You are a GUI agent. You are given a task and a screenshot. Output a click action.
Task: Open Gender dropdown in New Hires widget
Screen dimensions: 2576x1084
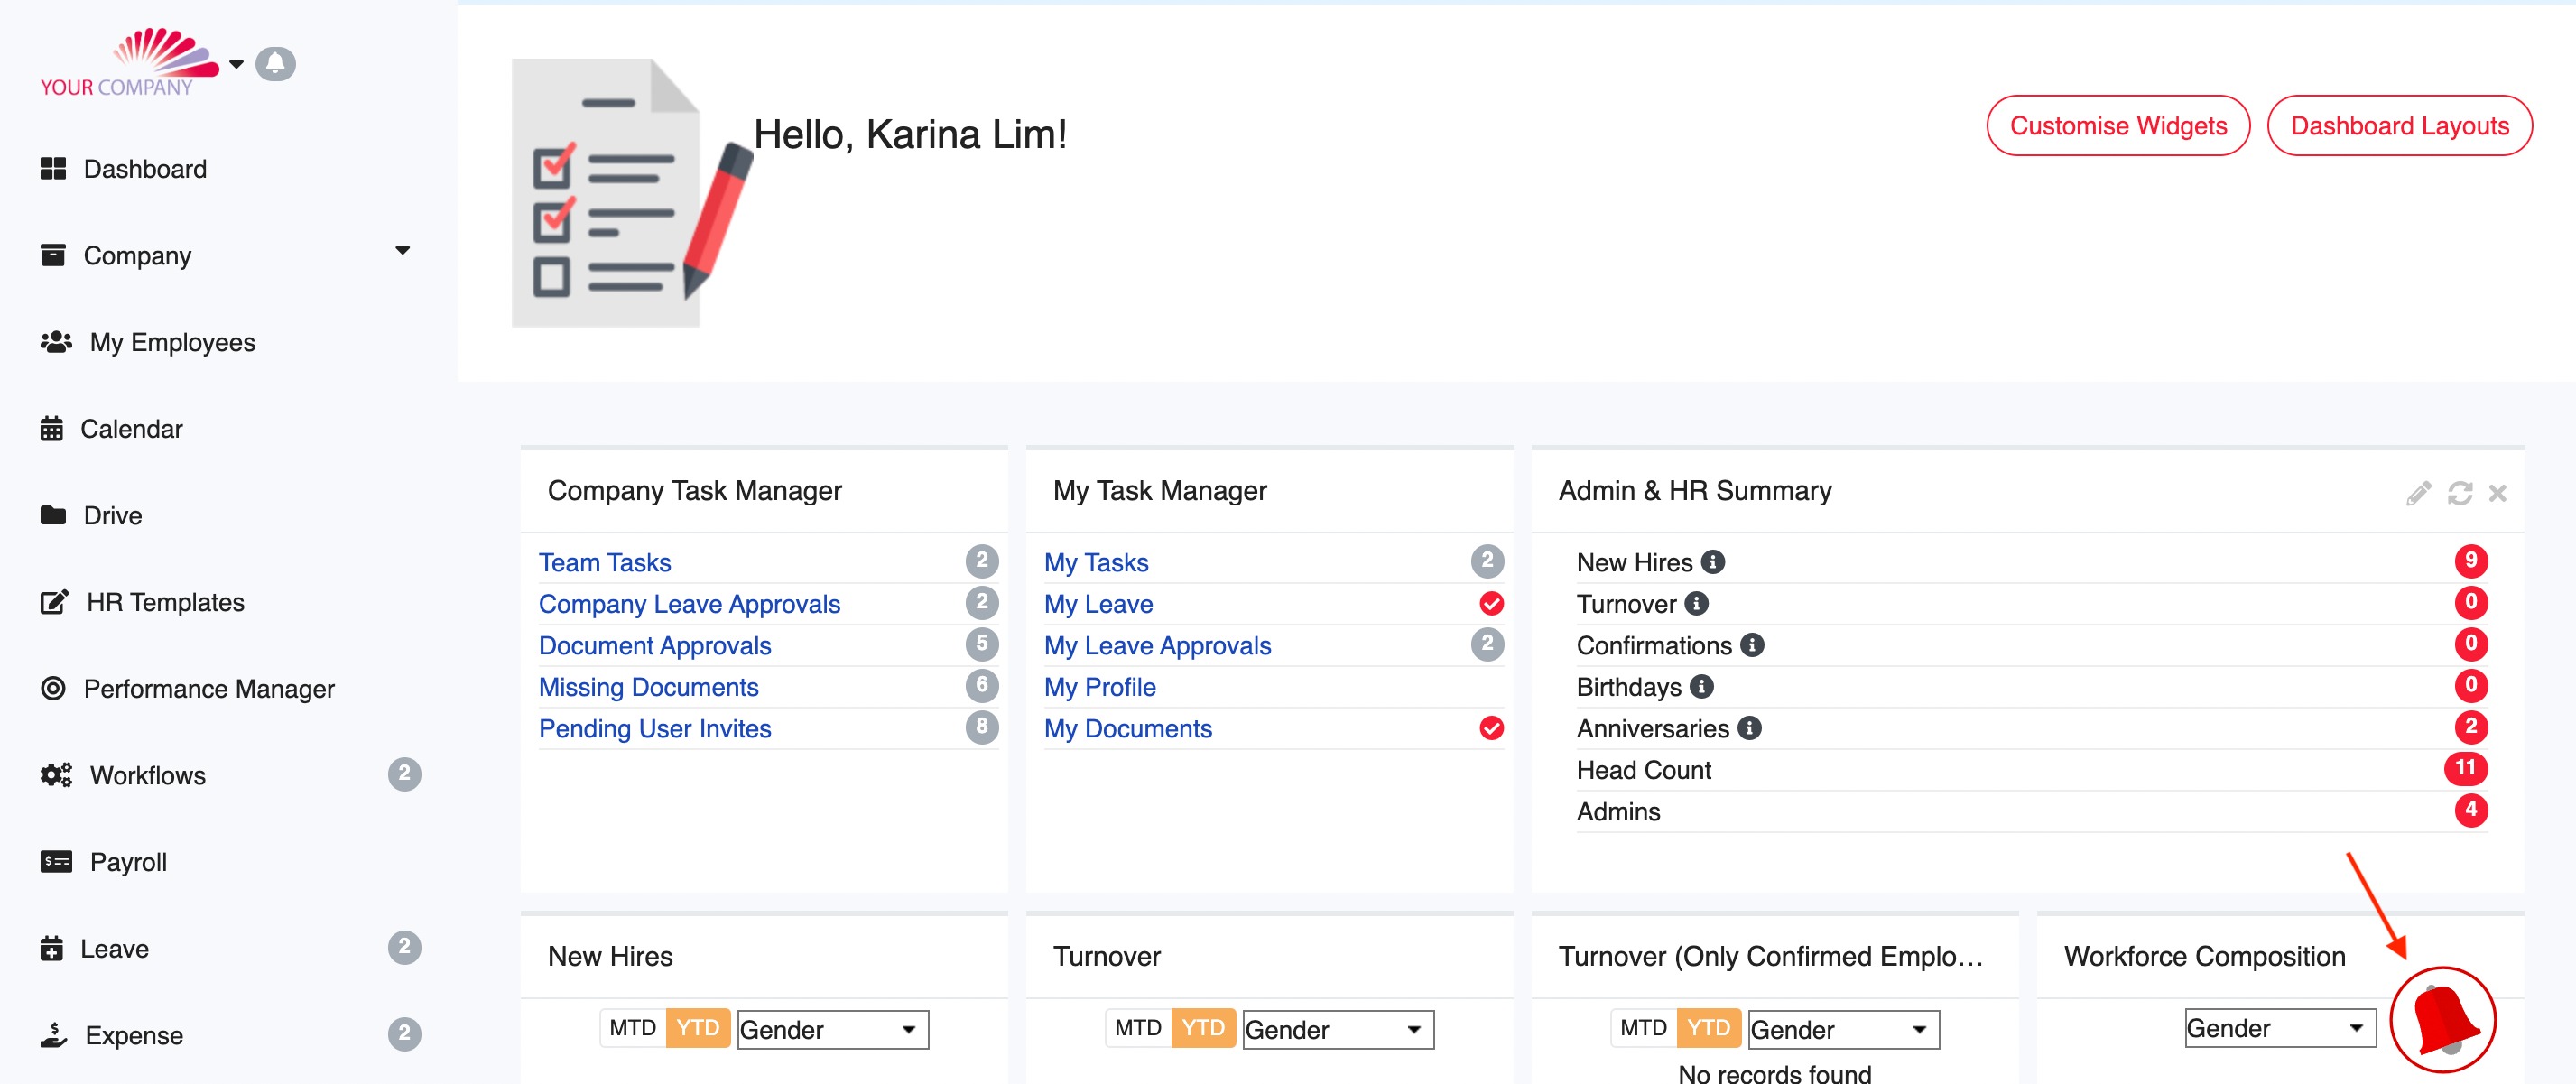[832, 1029]
